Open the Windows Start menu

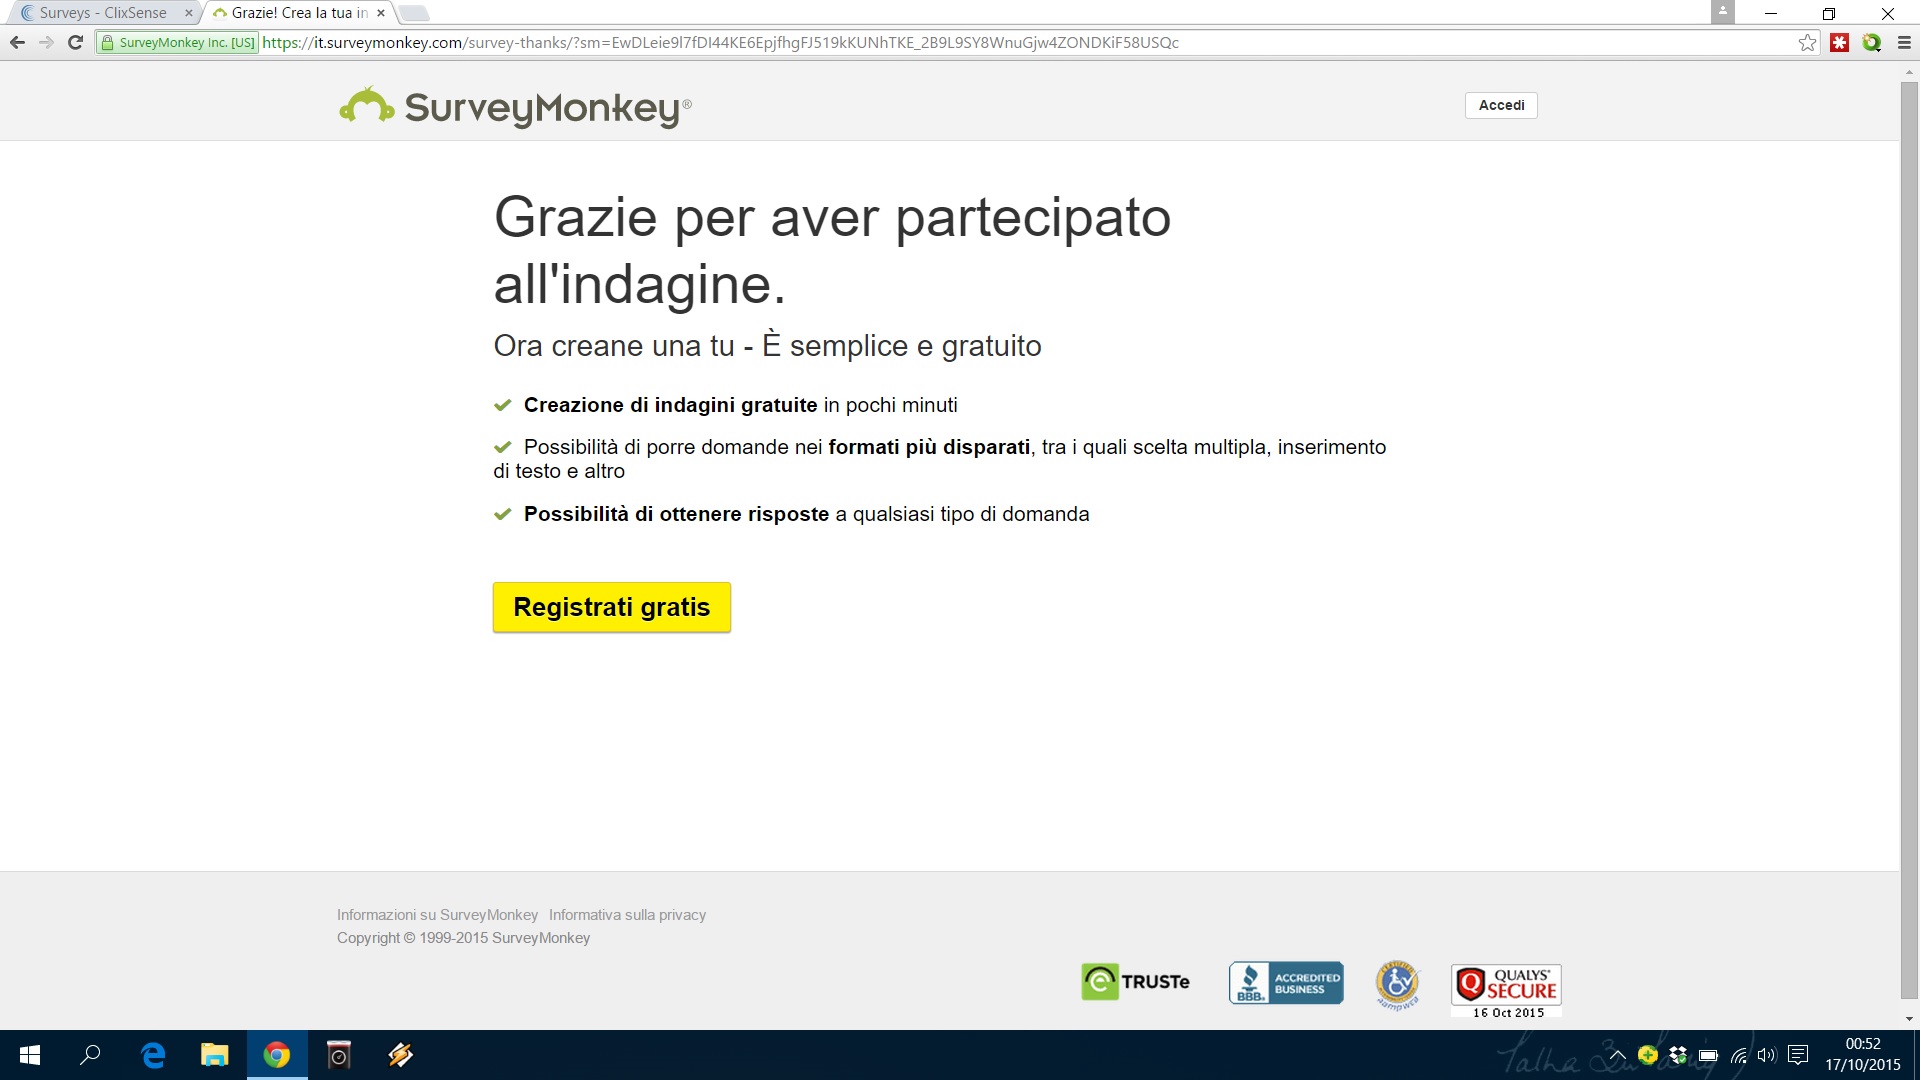30,1055
